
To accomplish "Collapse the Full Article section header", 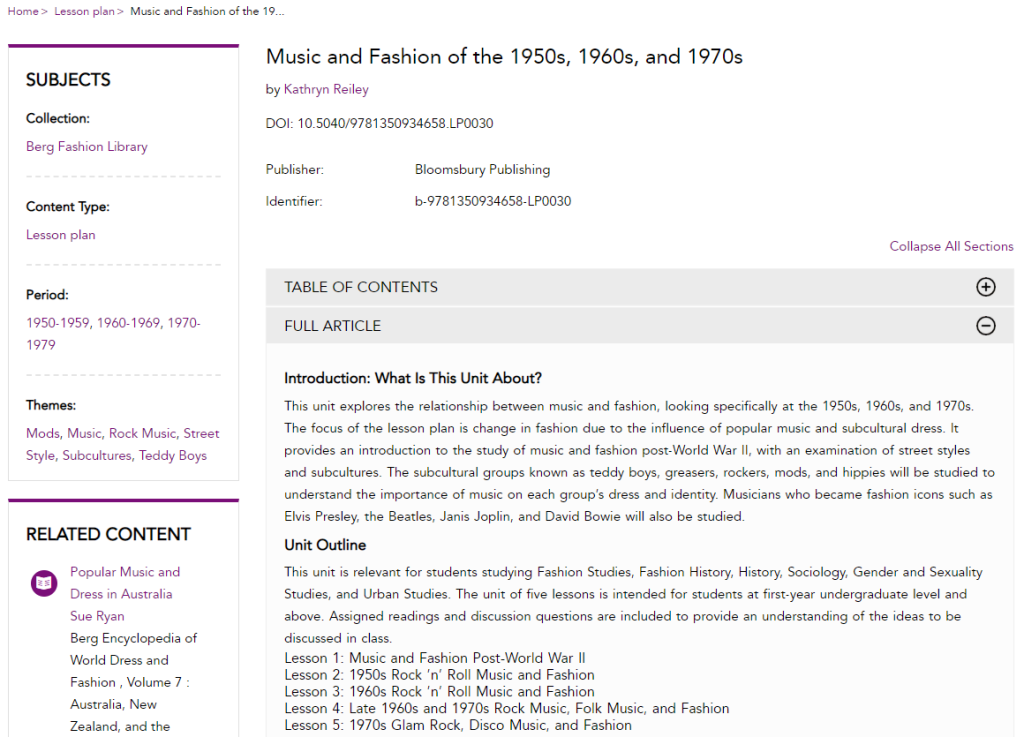I will (x=333, y=326).
